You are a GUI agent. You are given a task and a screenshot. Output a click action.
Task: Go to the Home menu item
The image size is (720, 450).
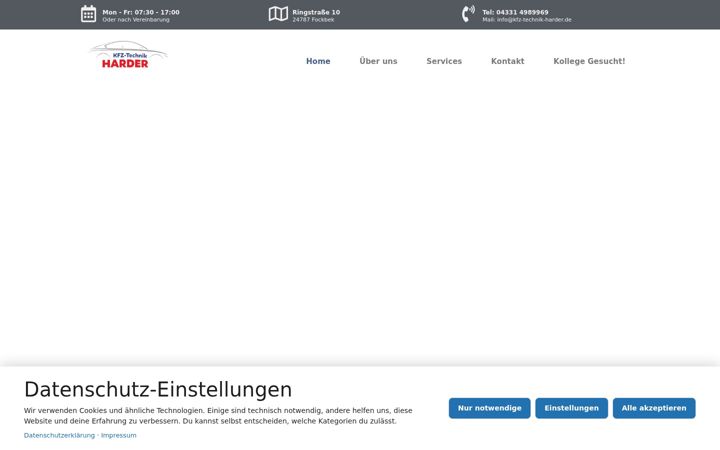pyautogui.click(x=318, y=61)
